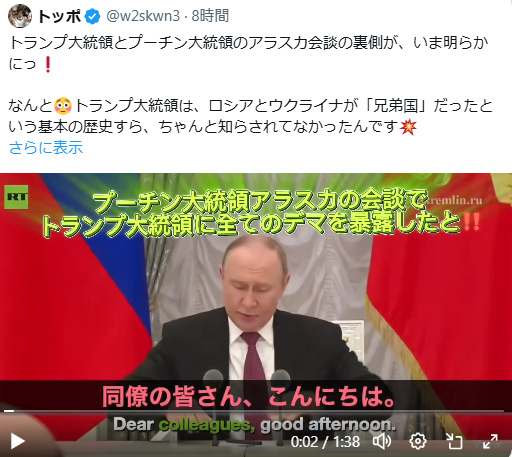This screenshot has width=512, height=457.
Task: Expand tweet with さらに表示 link
Action: pyautogui.click(x=46, y=148)
